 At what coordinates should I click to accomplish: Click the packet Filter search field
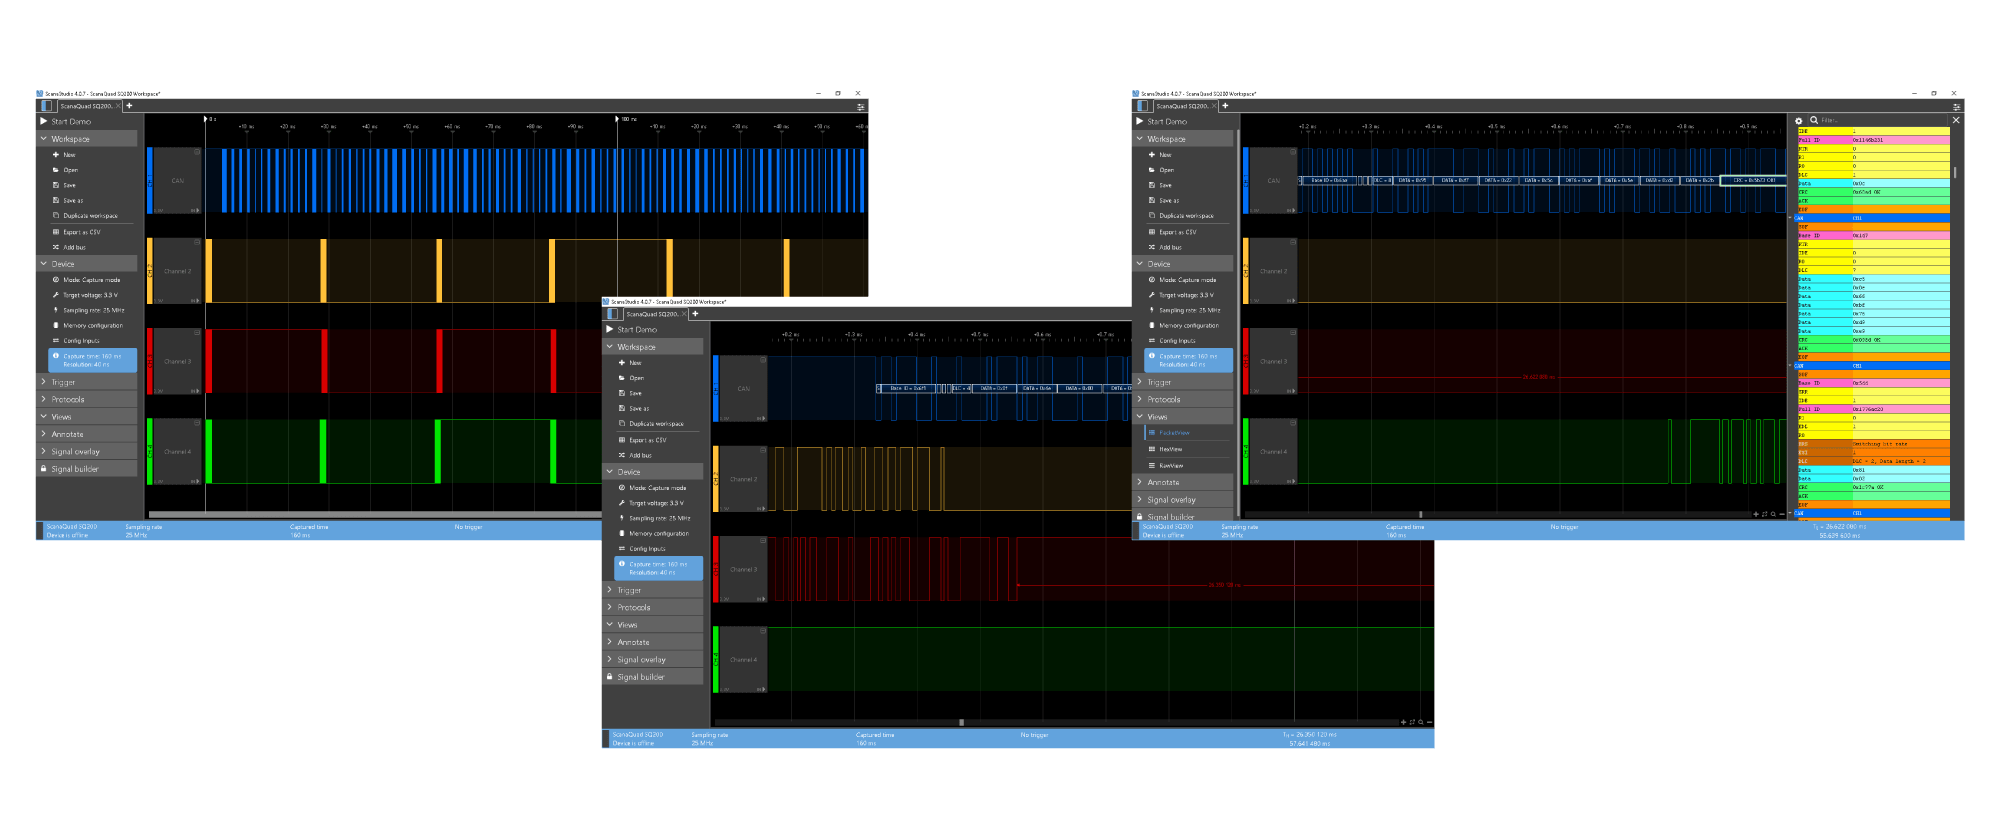pyautogui.click(x=1878, y=120)
